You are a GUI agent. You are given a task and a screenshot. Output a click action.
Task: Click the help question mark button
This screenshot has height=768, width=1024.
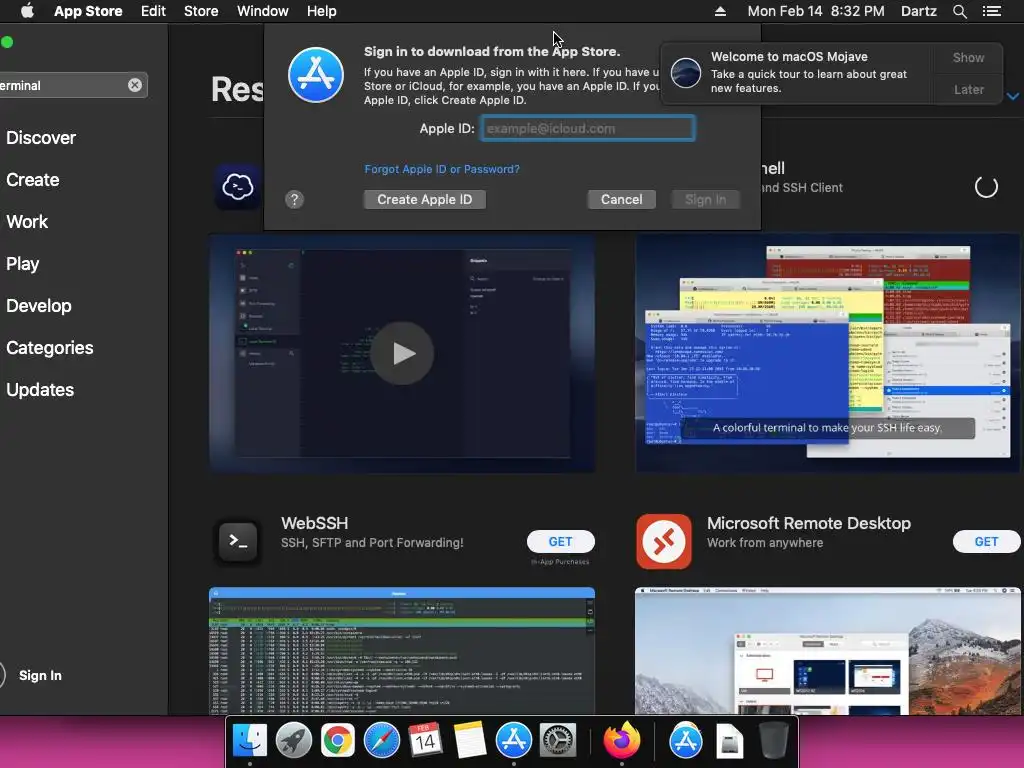tap(295, 199)
